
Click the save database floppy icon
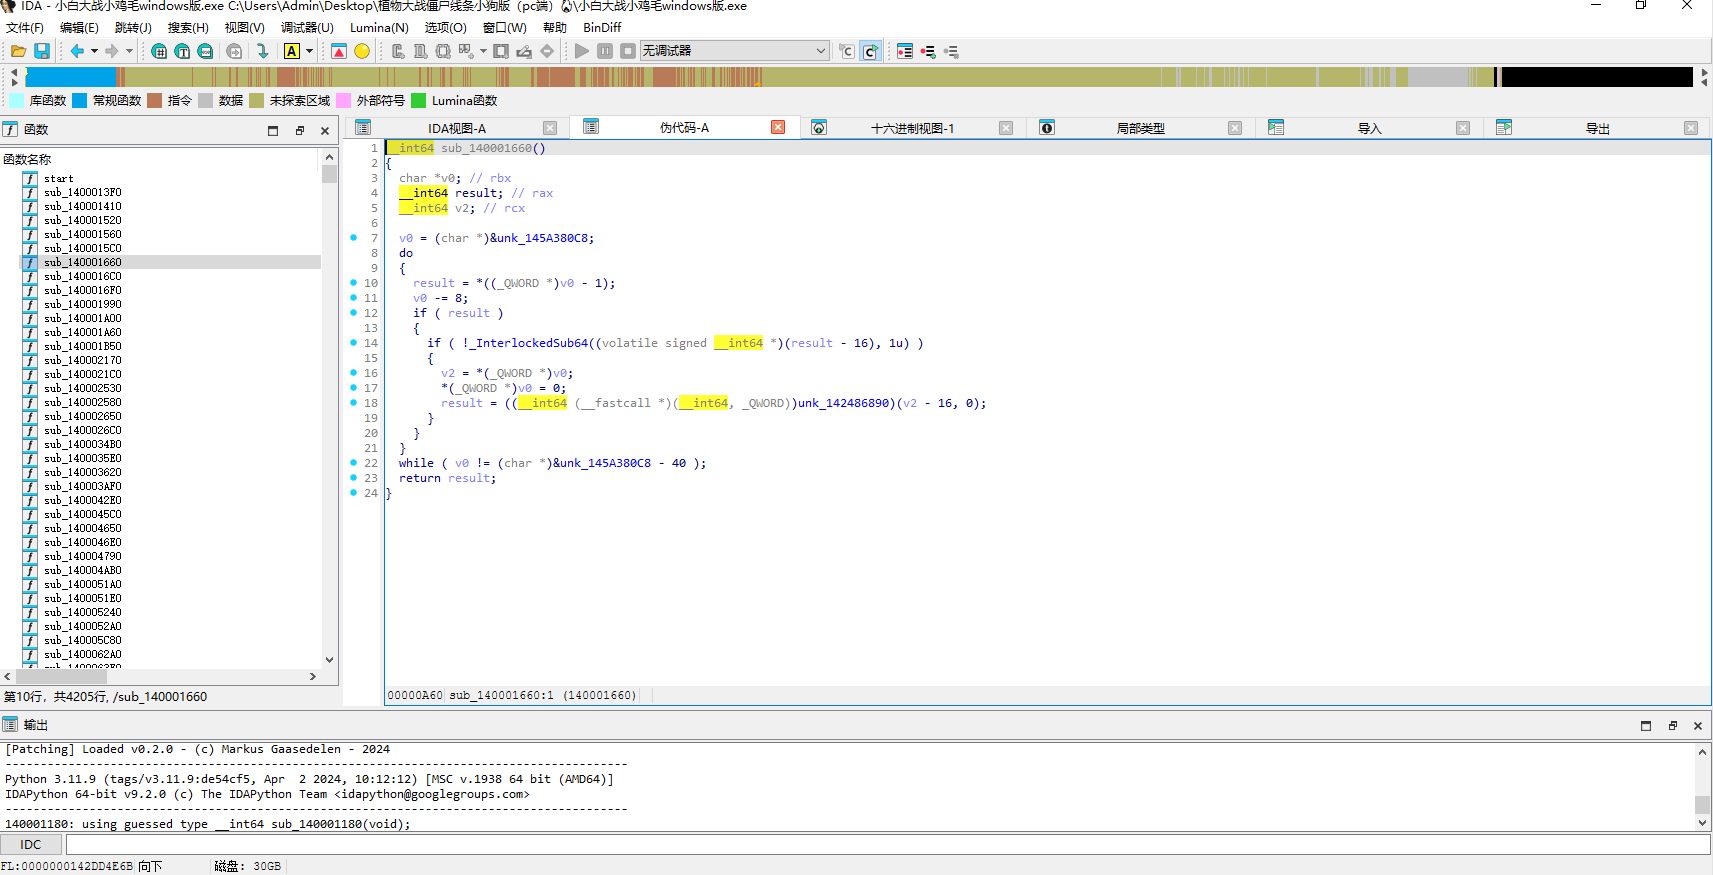point(42,51)
